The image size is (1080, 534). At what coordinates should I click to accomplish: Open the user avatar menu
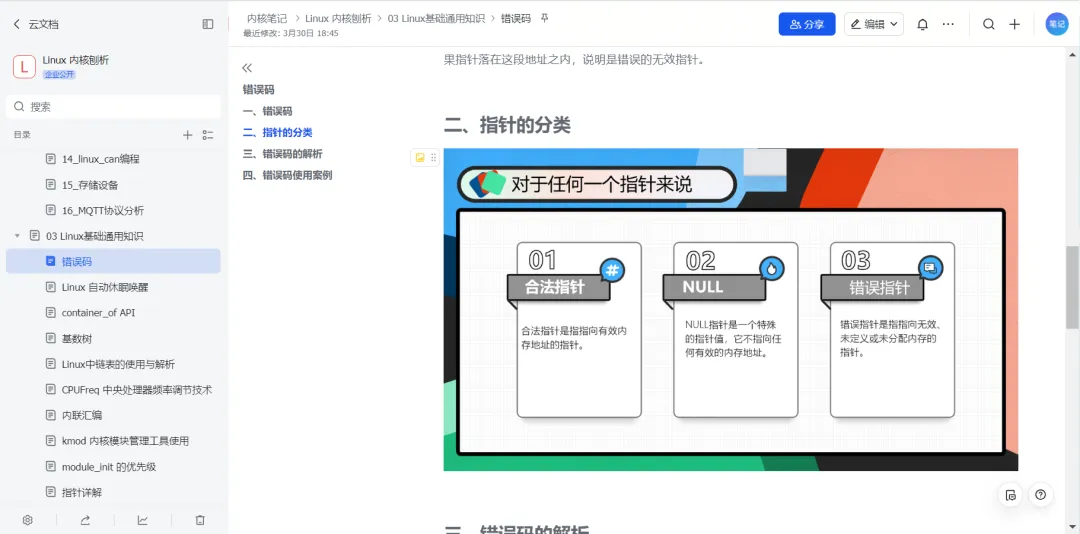click(1057, 24)
